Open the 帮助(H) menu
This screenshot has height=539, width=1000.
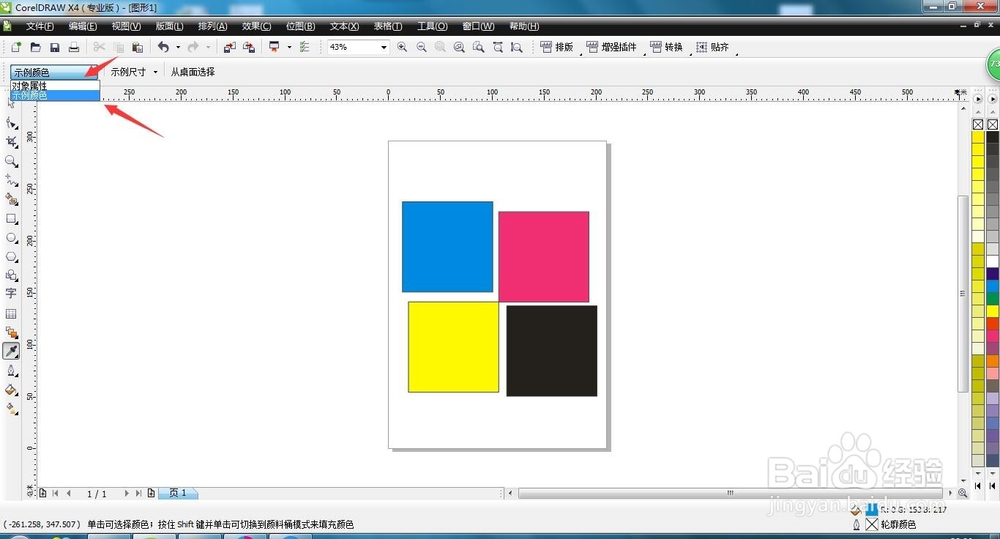point(524,26)
